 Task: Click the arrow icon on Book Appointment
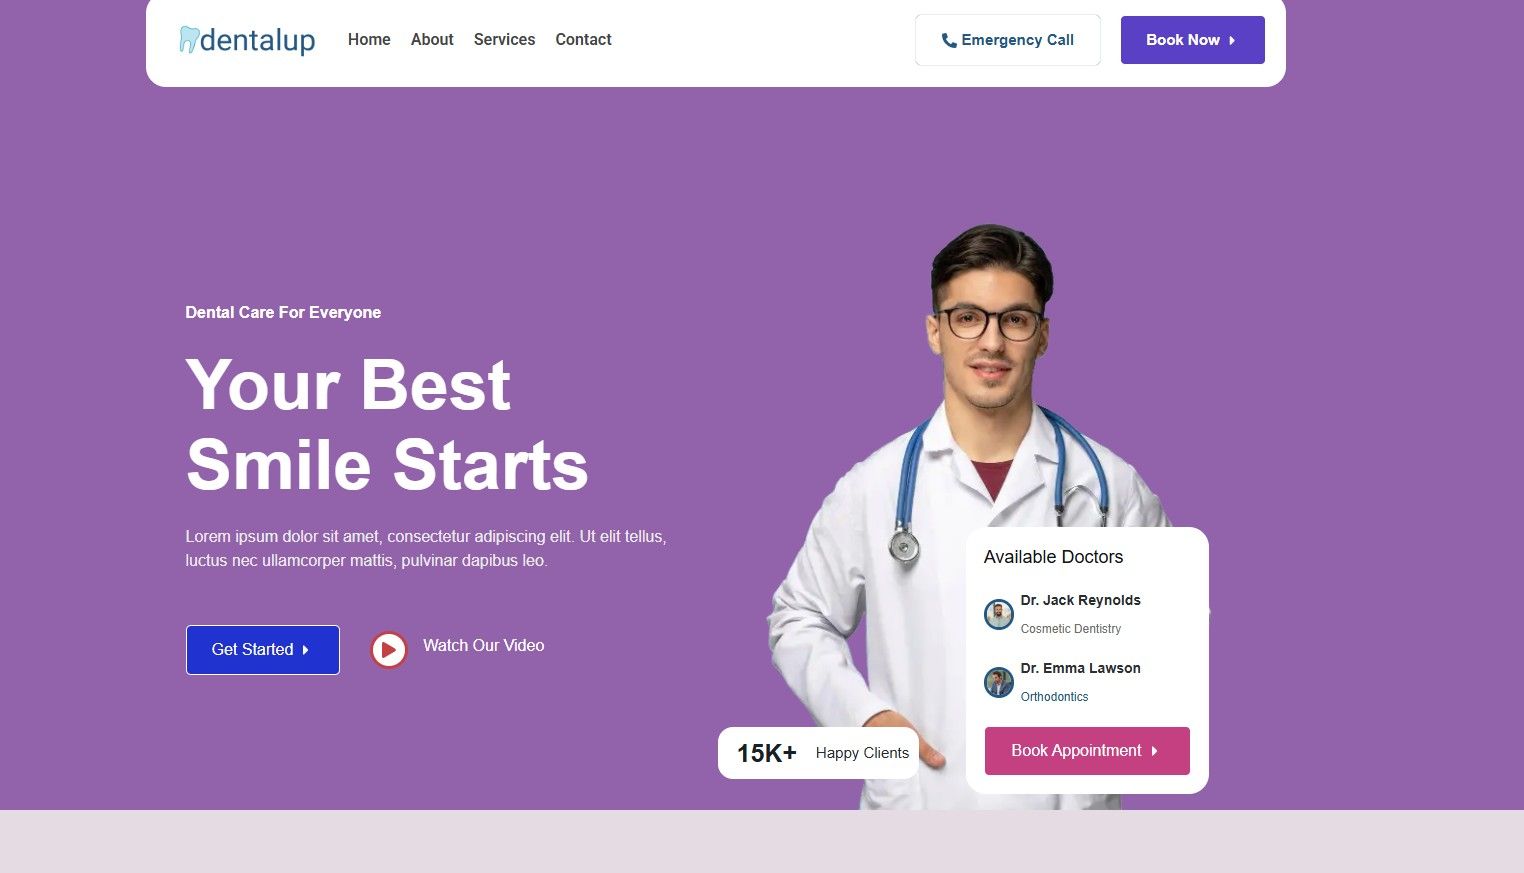[1154, 751]
